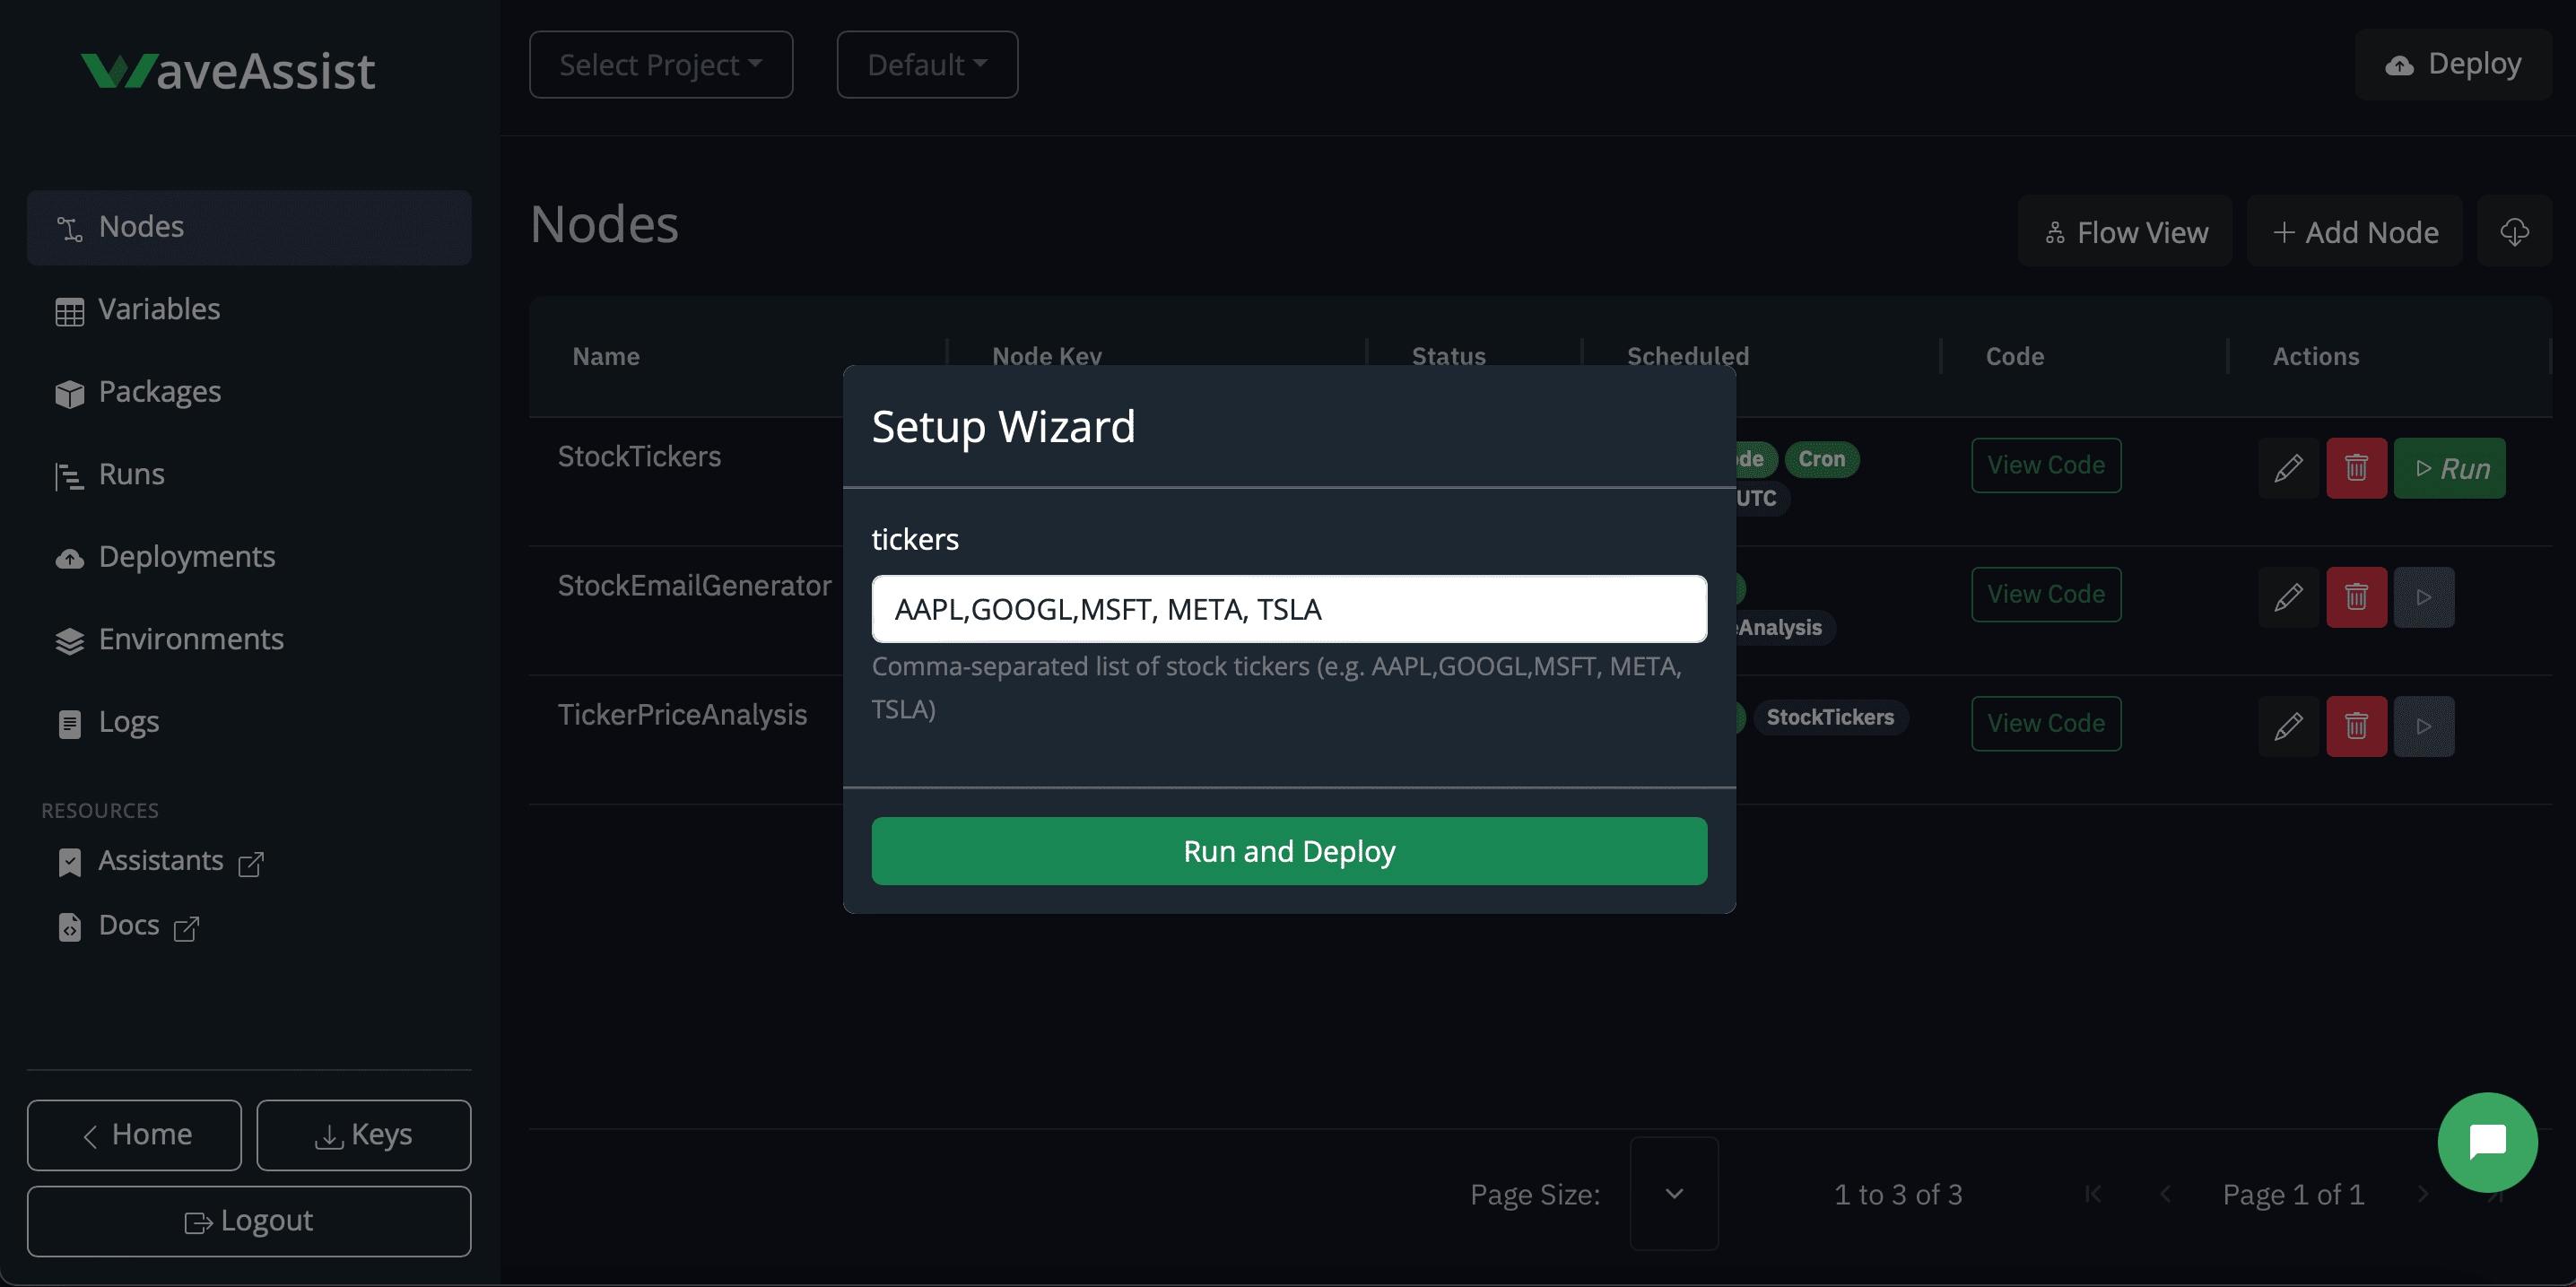
Task: Click the Add Node button
Action: click(2355, 232)
